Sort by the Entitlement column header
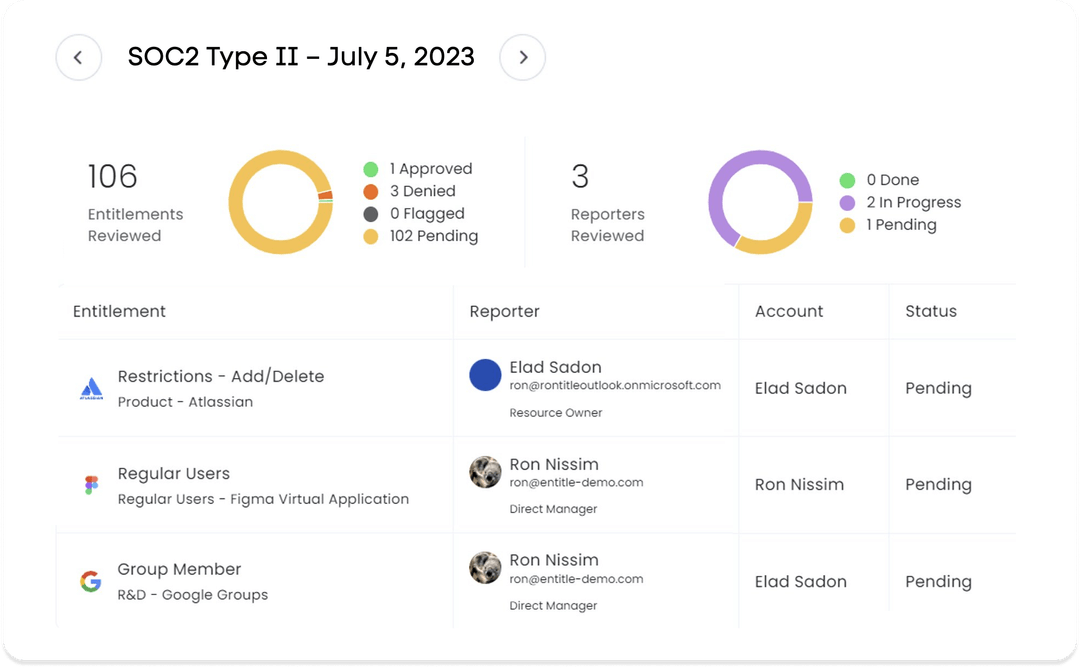1080x668 pixels. (x=119, y=311)
